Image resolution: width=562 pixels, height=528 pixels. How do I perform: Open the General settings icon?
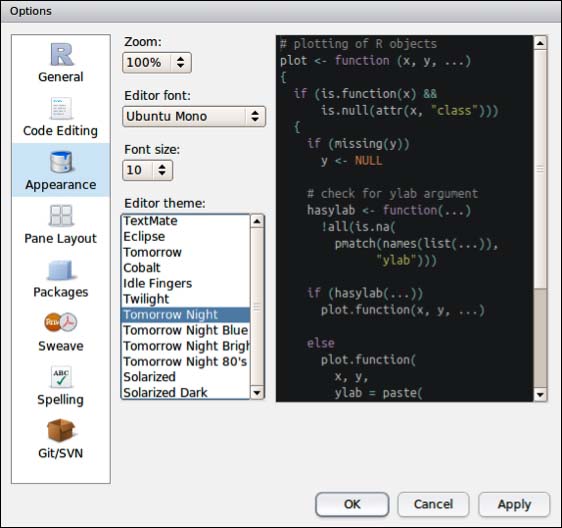61,54
